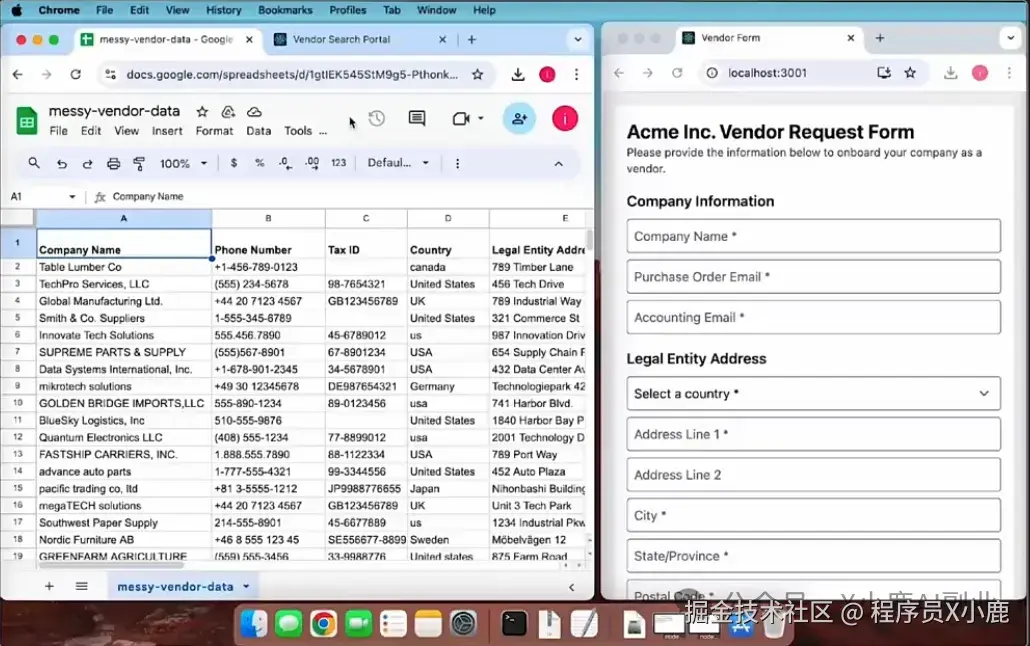Start a meeting with camera icon
1030x646 pixels.
[x=461, y=118]
